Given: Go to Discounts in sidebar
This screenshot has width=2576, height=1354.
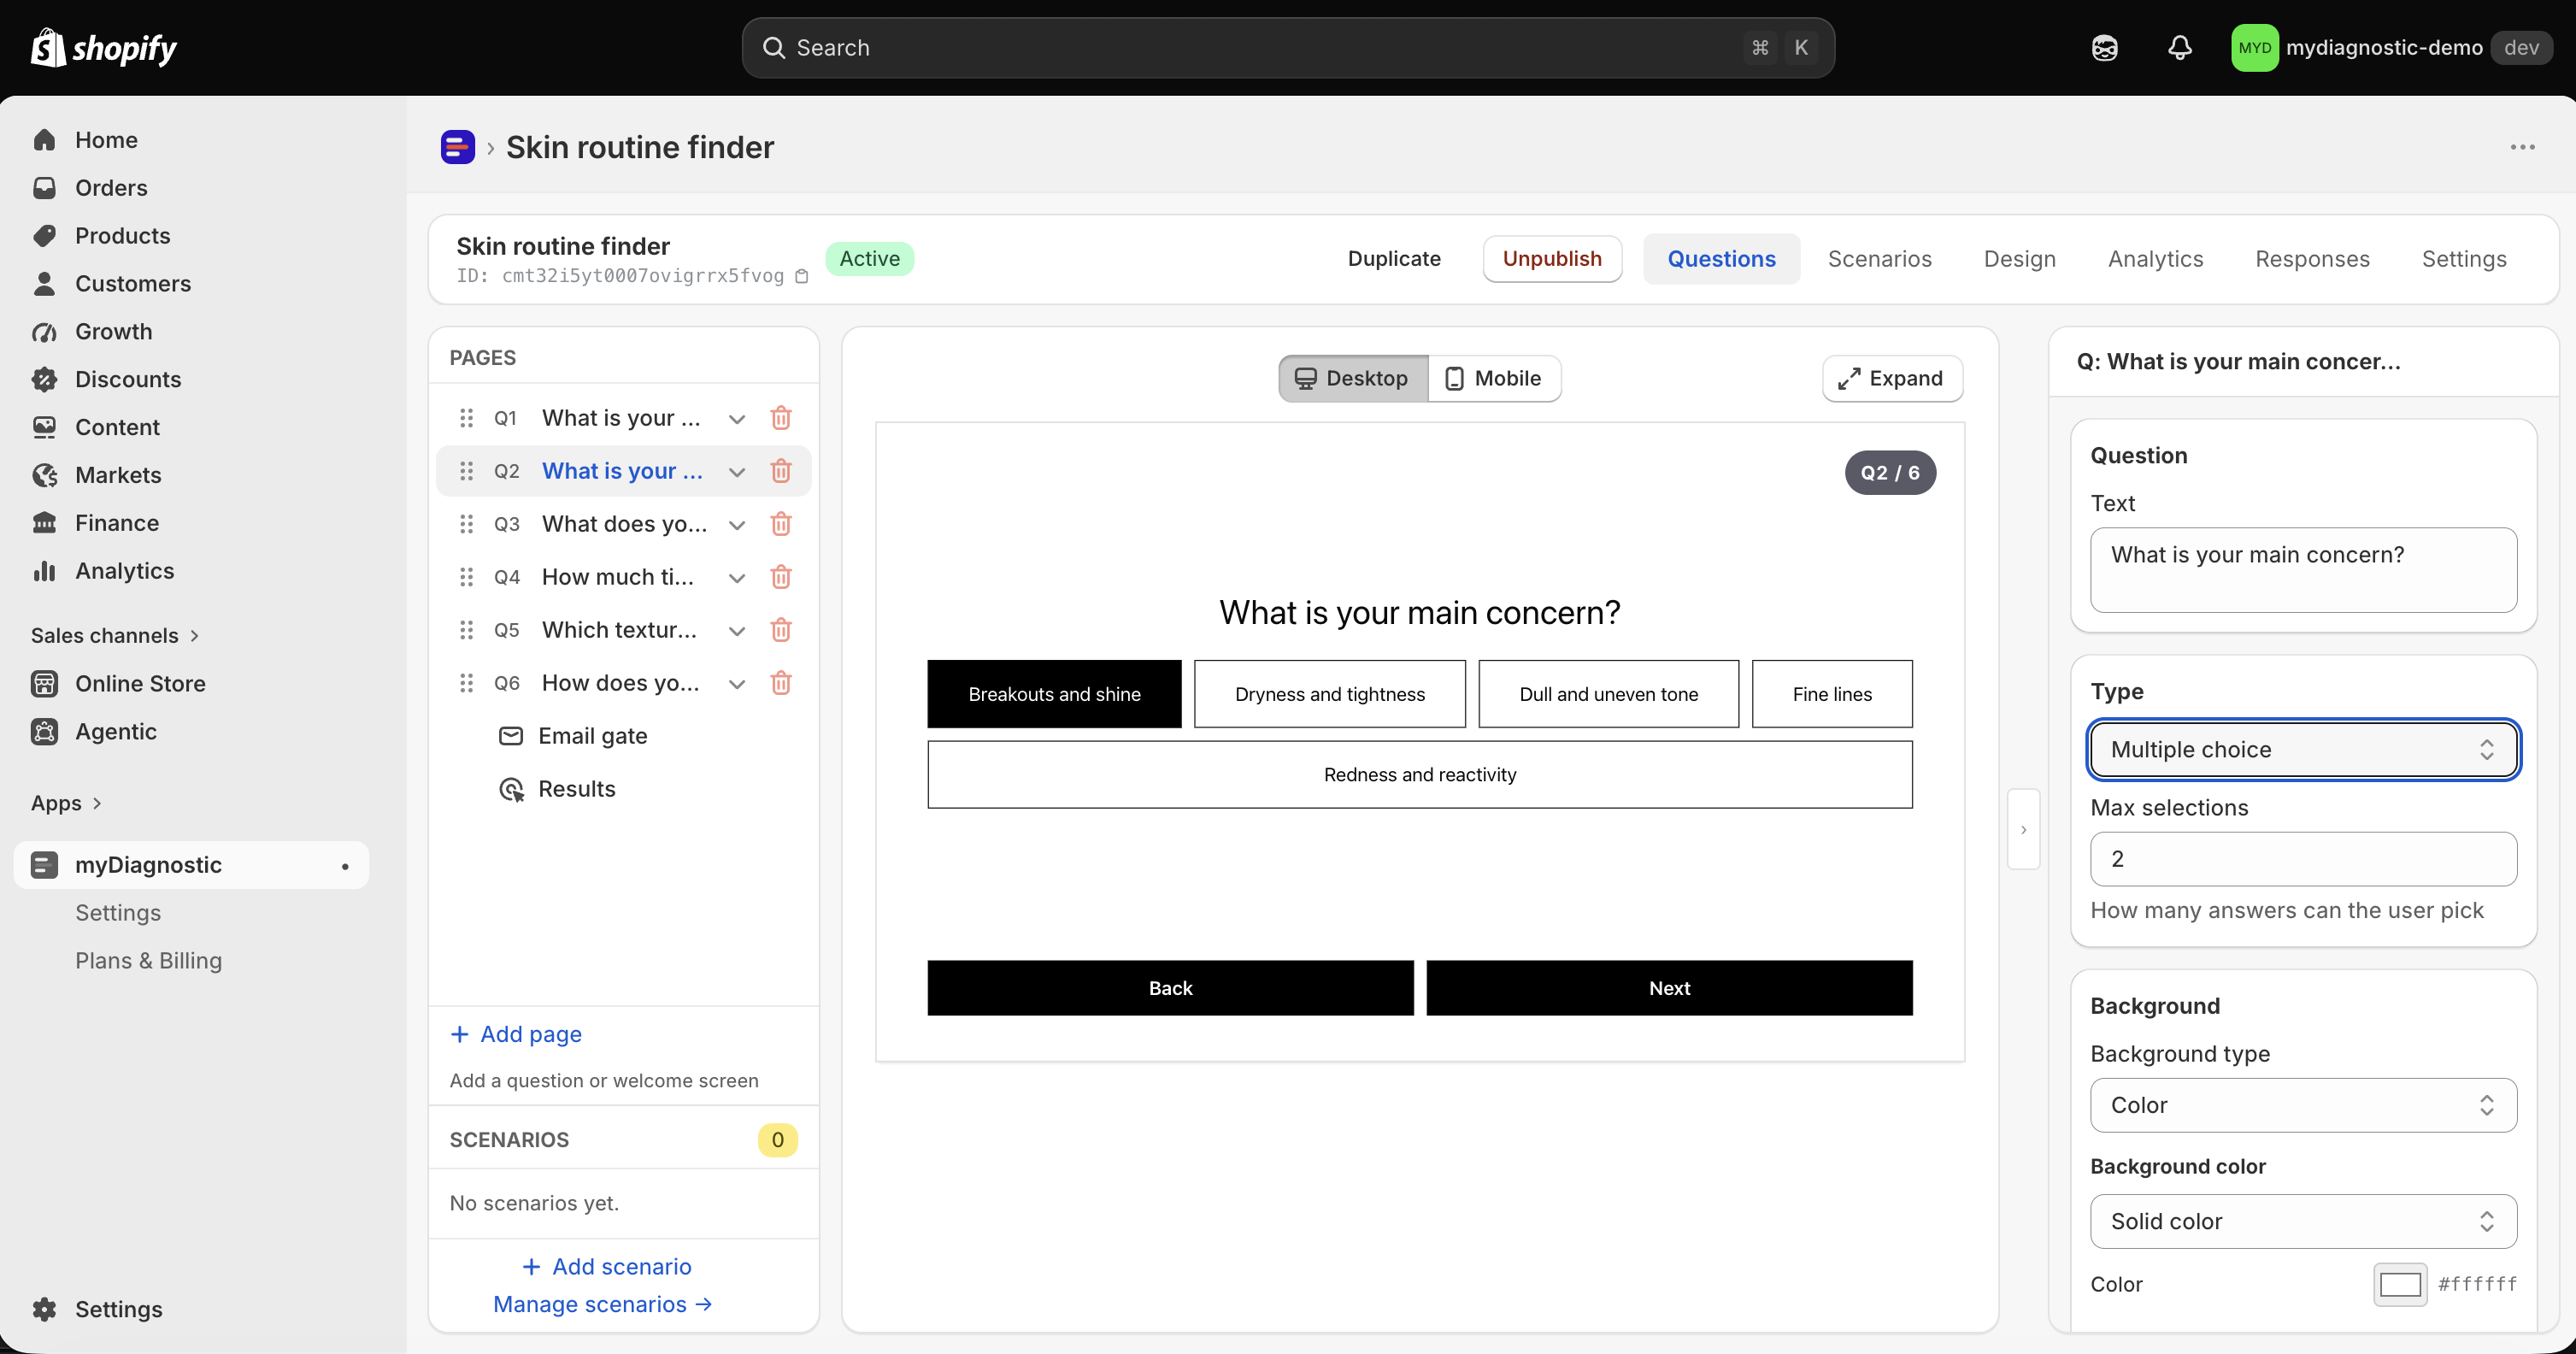Looking at the screenshot, I should coord(128,379).
